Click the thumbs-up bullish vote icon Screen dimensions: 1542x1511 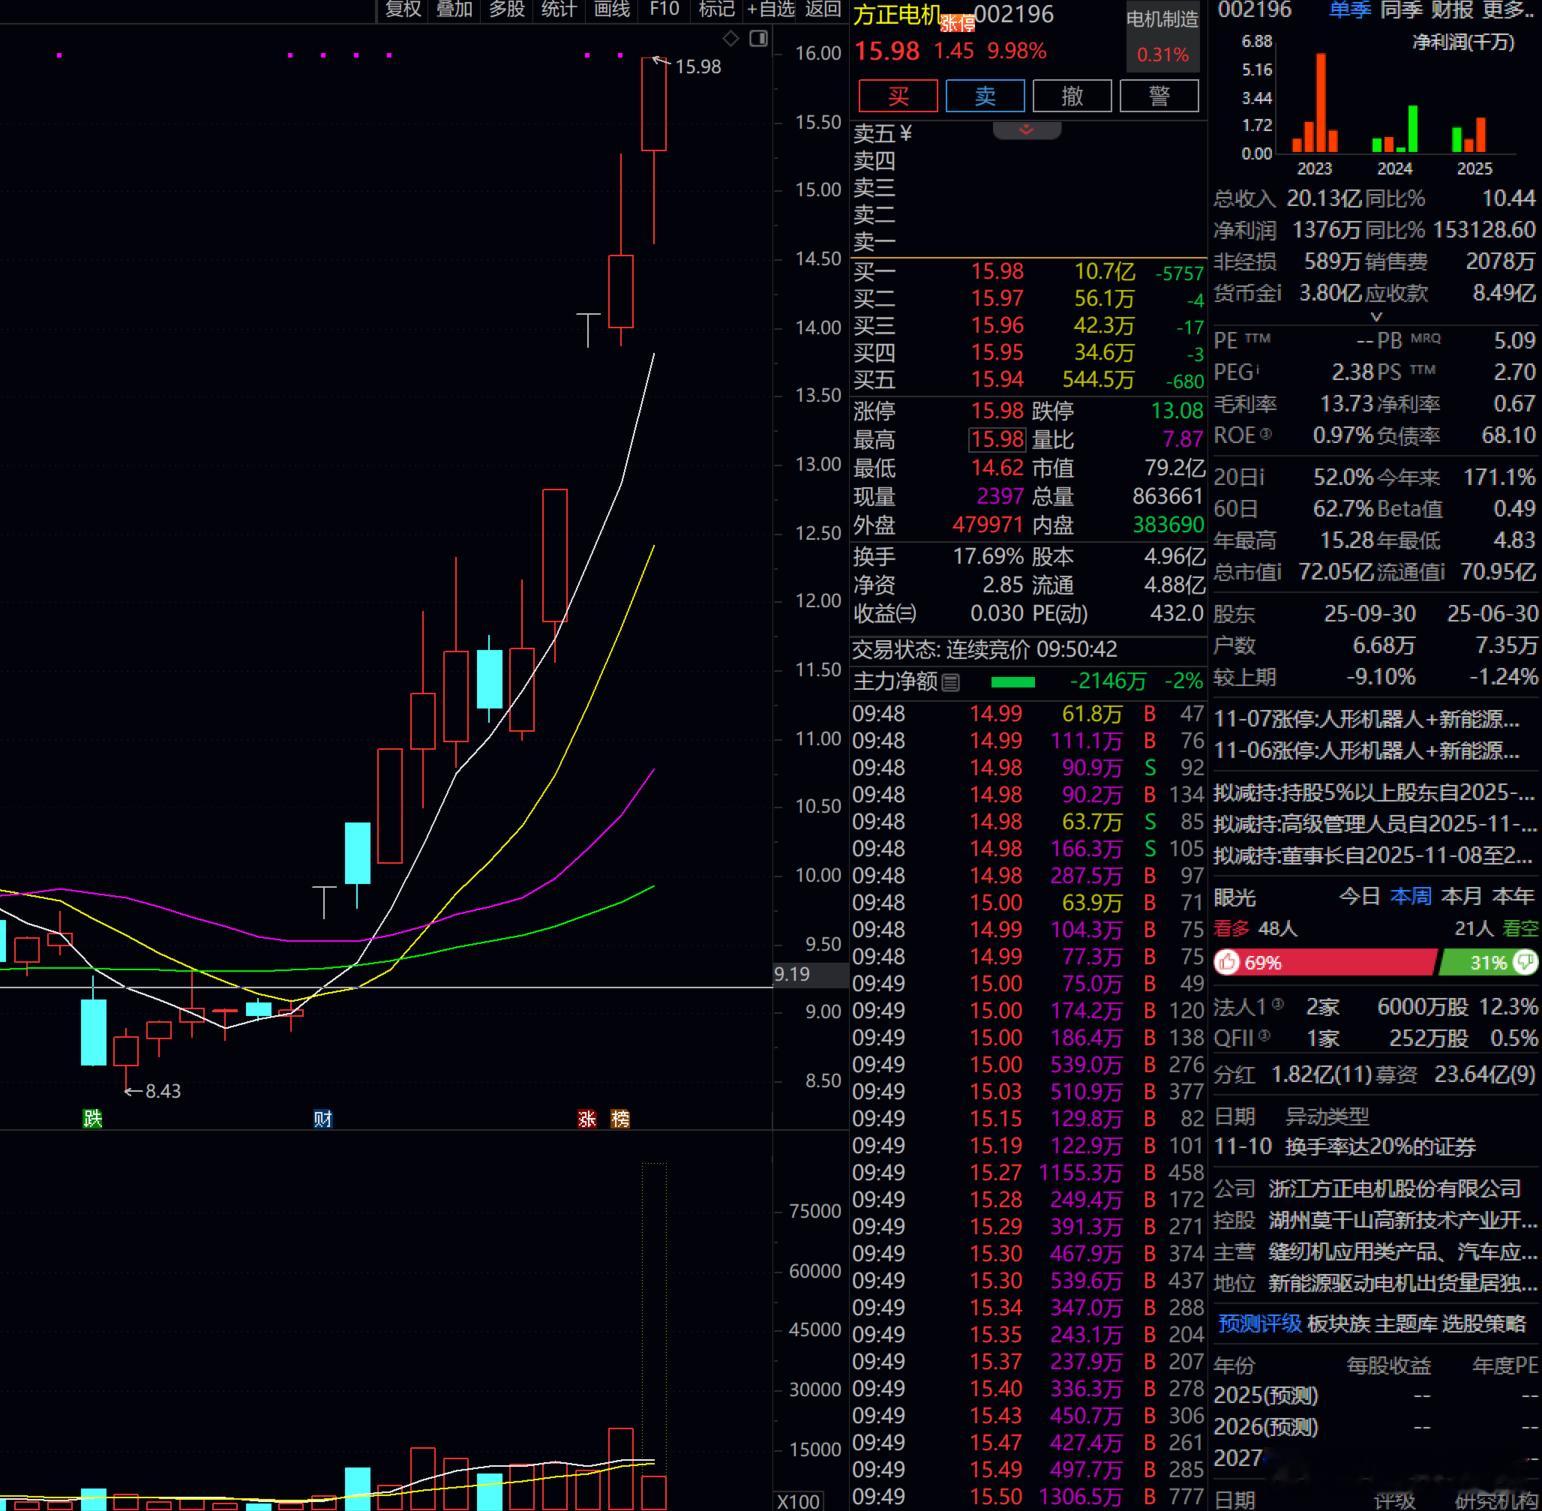(x=1227, y=962)
